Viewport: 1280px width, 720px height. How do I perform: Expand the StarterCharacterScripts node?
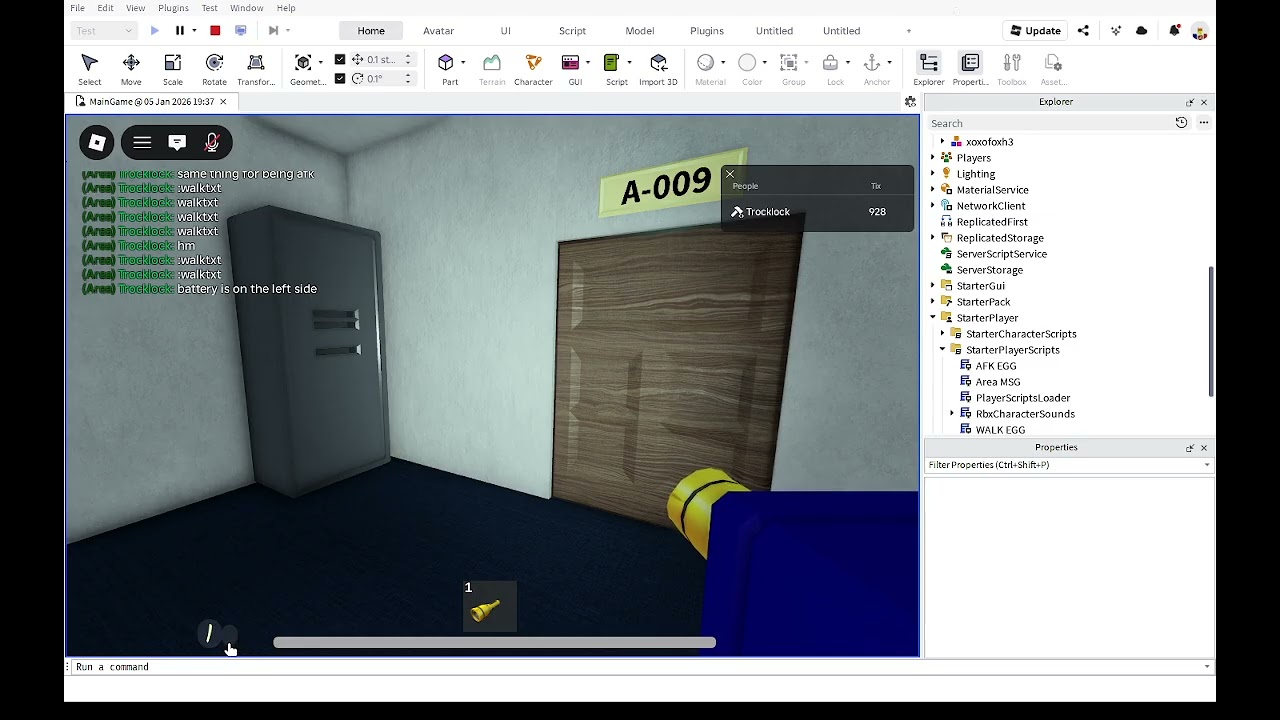point(943,334)
